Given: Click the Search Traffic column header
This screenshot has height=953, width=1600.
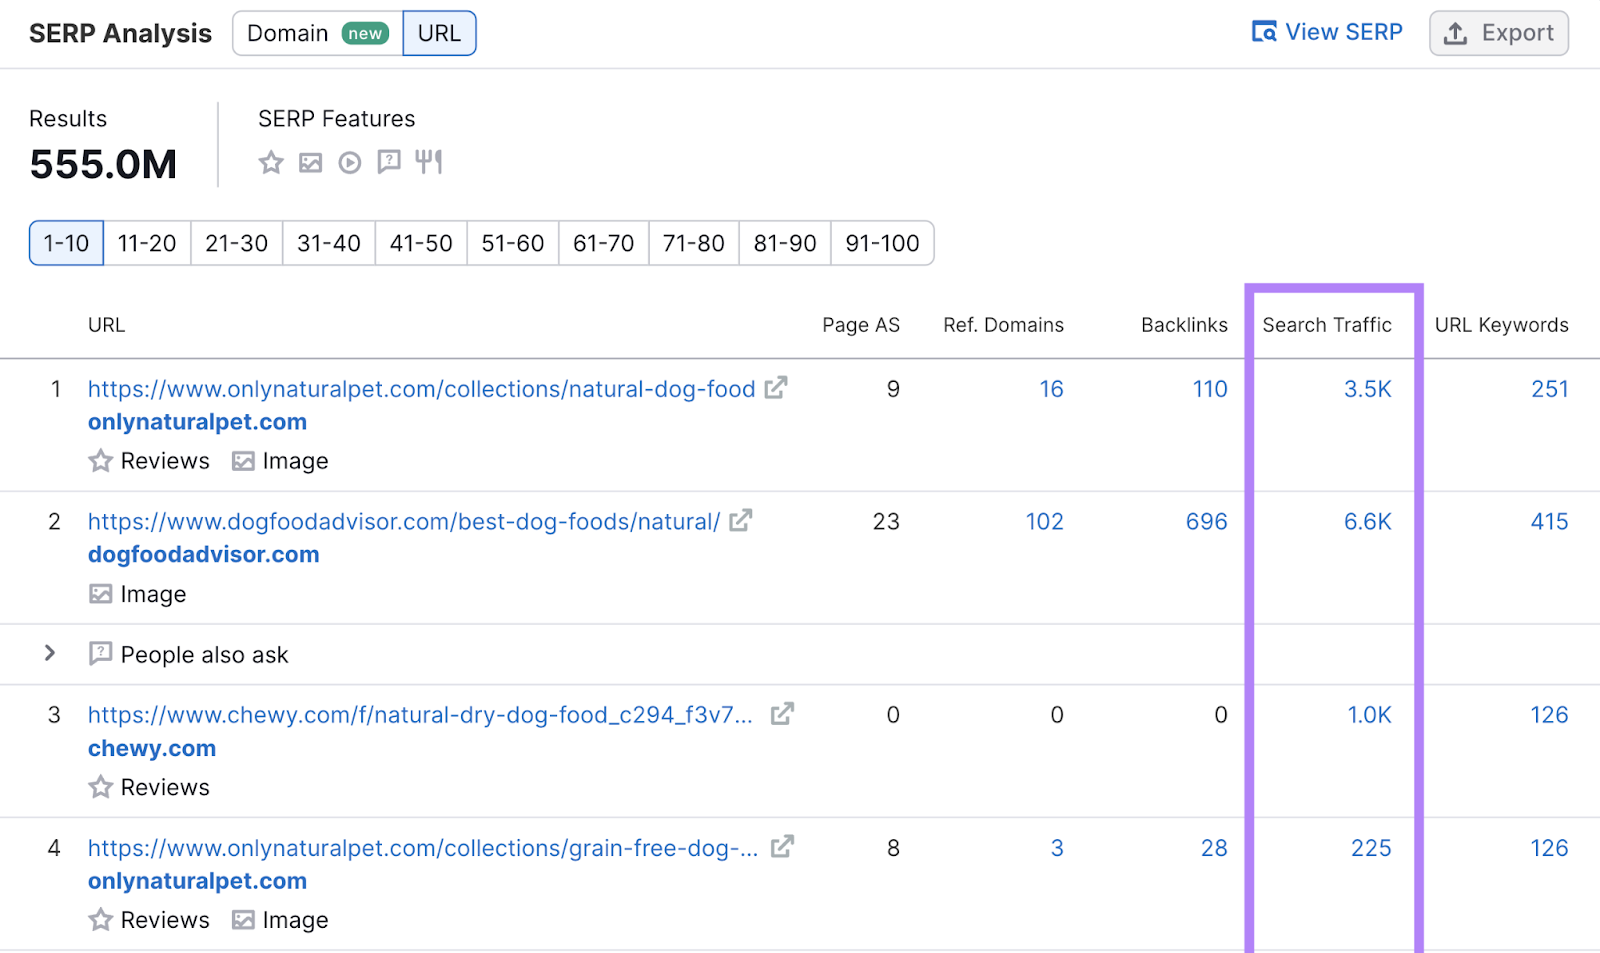Looking at the screenshot, I should (1327, 325).
